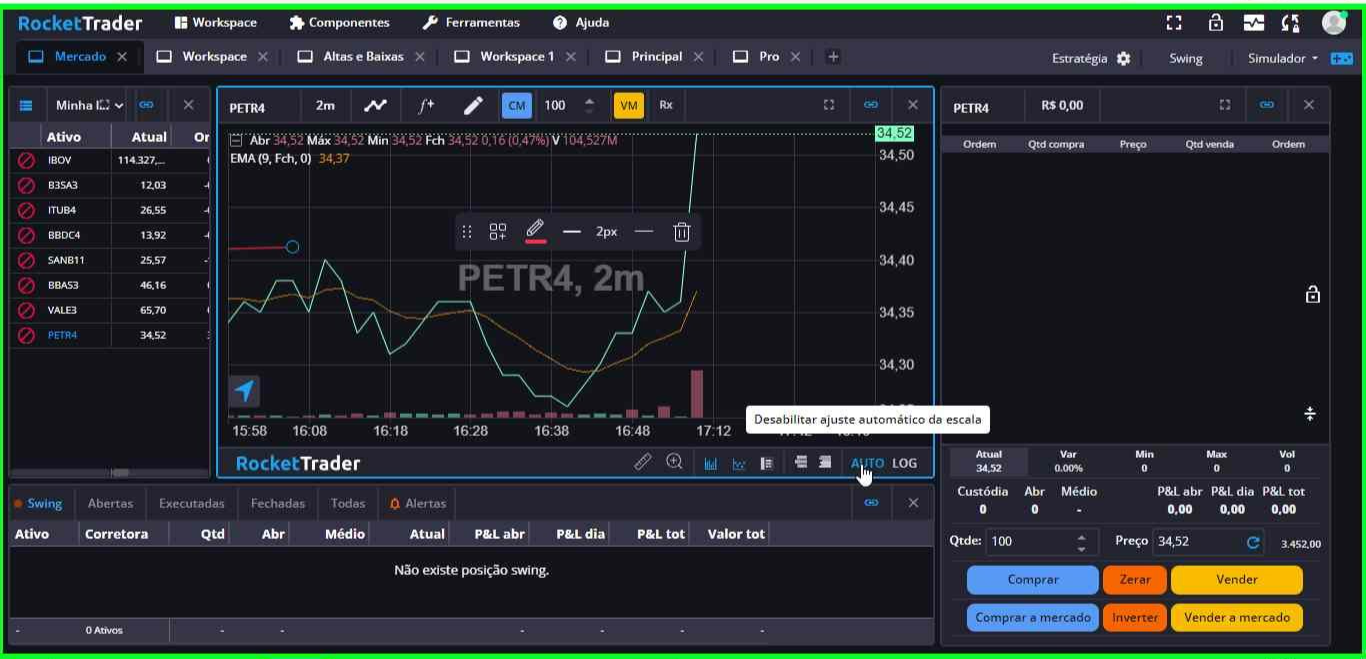This screenshot has width=1366, height=659.
Task: Click the Swing mode button
Action: coord(1186,58)
